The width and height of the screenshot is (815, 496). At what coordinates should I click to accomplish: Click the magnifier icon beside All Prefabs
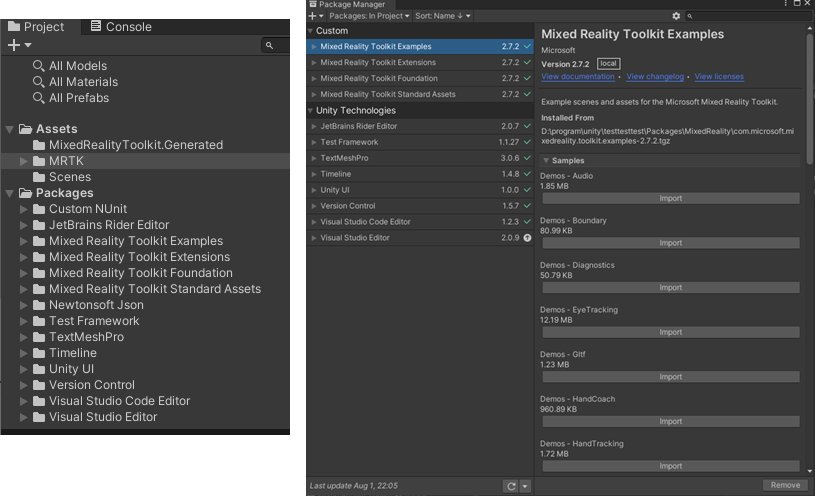(38, 98)
